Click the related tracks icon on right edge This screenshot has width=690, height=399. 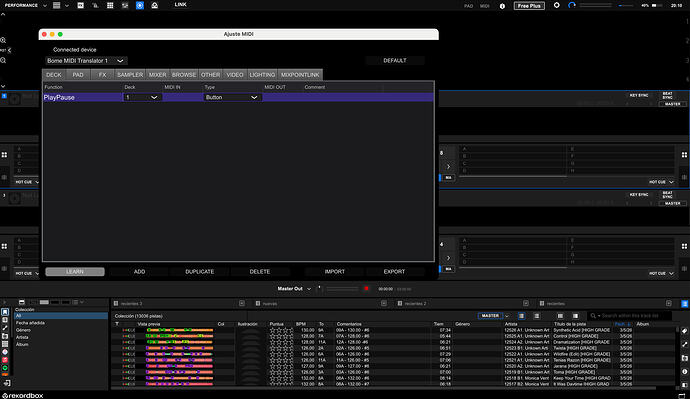click(x=685, y=344)
